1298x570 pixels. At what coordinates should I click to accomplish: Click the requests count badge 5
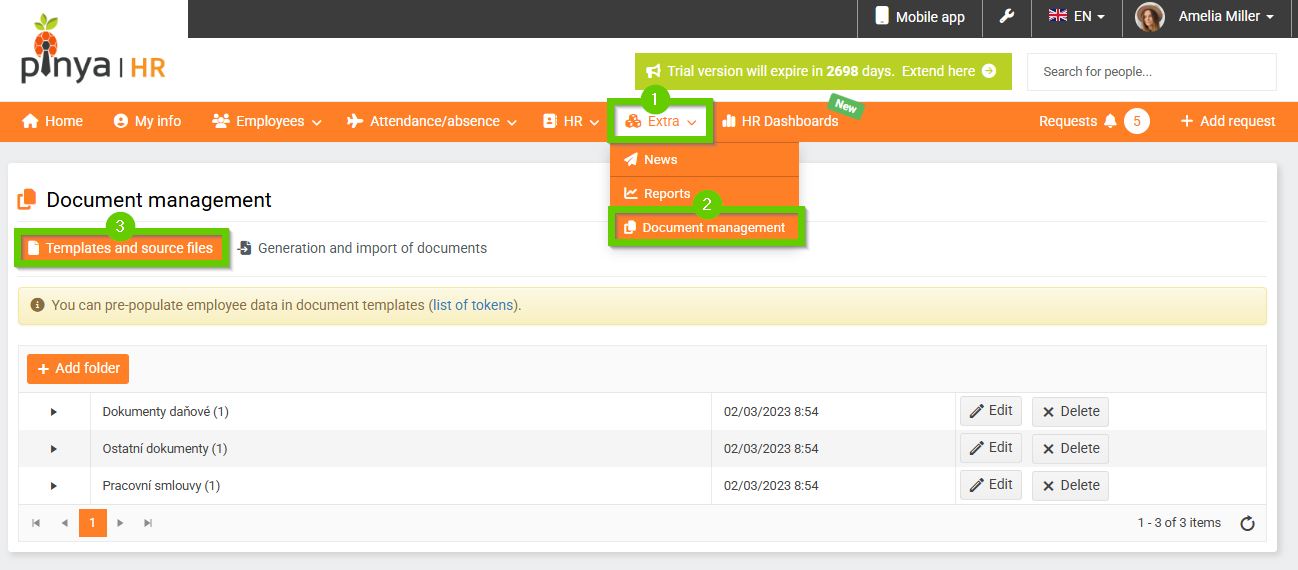(1136, 121)
